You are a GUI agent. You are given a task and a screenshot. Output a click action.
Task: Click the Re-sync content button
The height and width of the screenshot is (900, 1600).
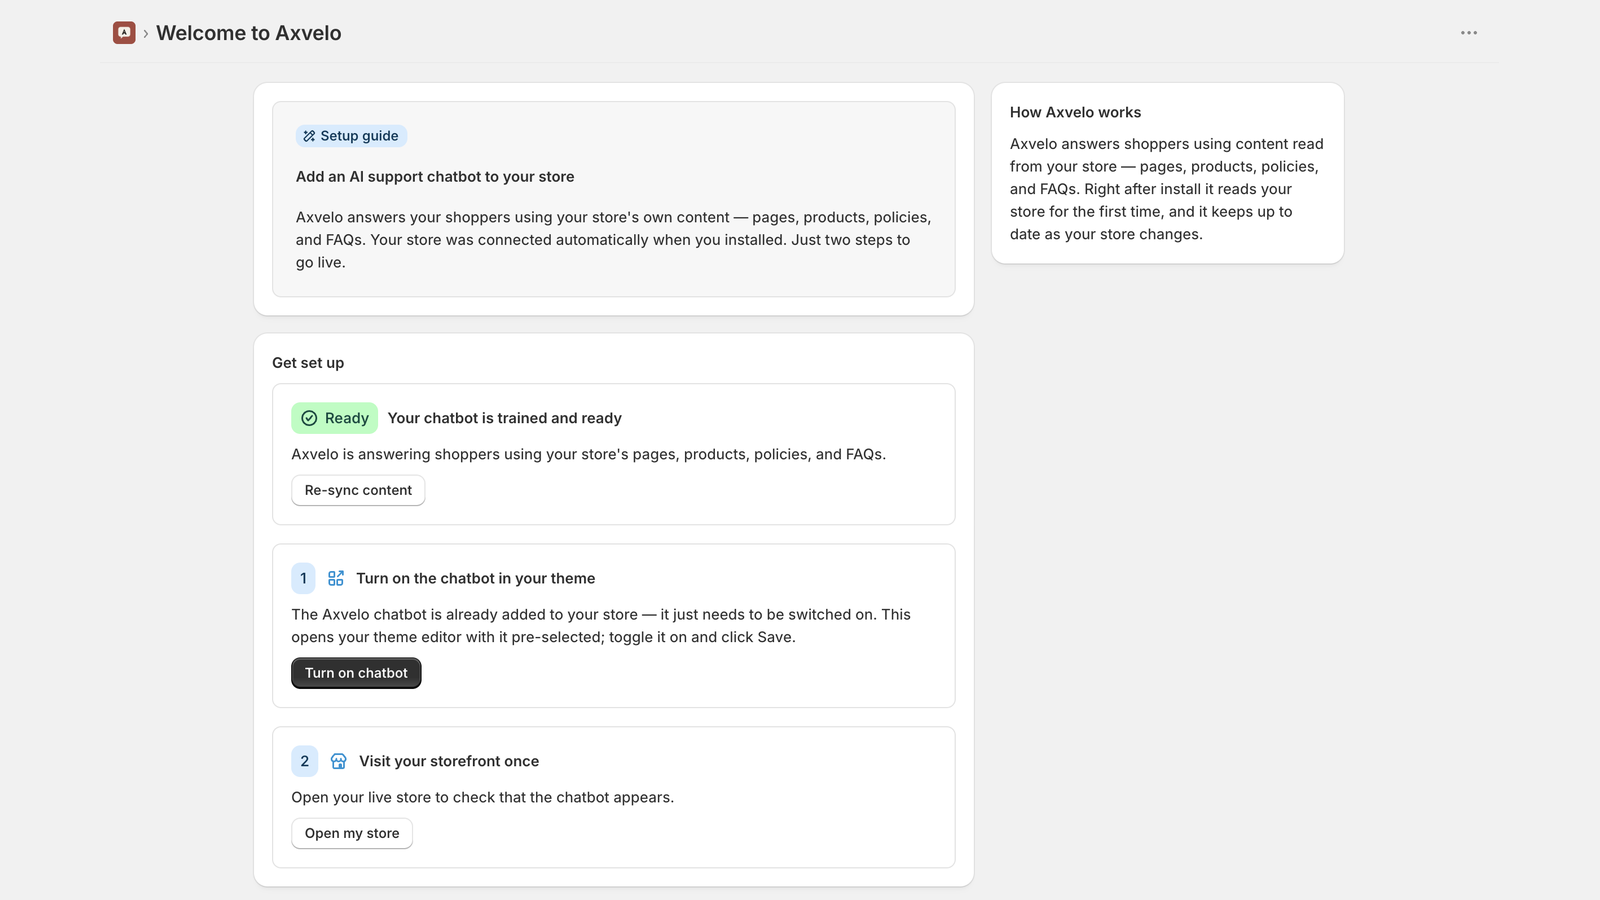[358, 490]
